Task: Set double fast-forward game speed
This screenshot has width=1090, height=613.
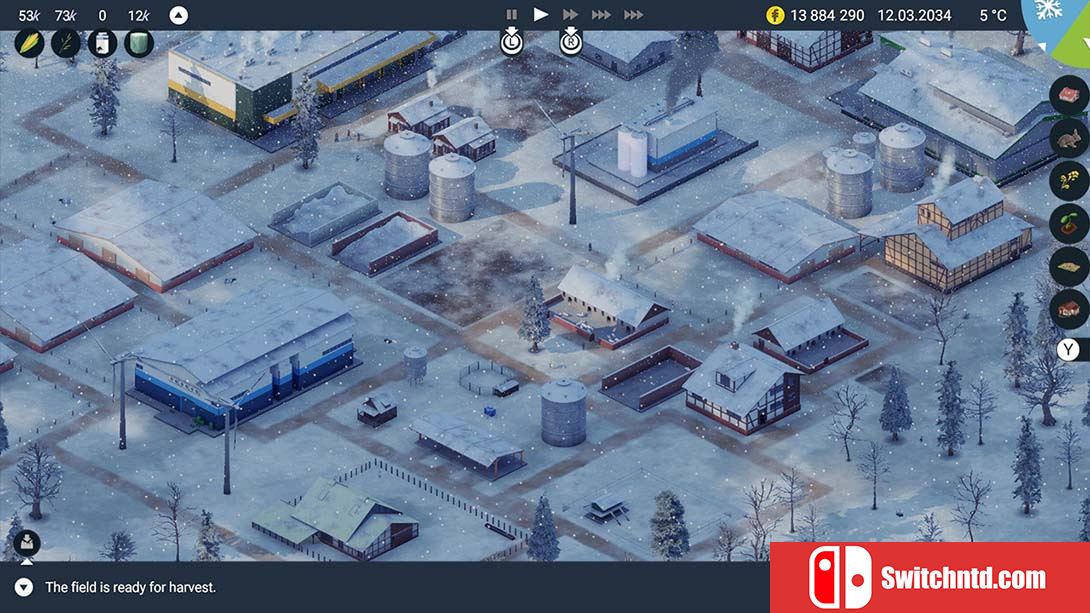Action: click(571, 15)
